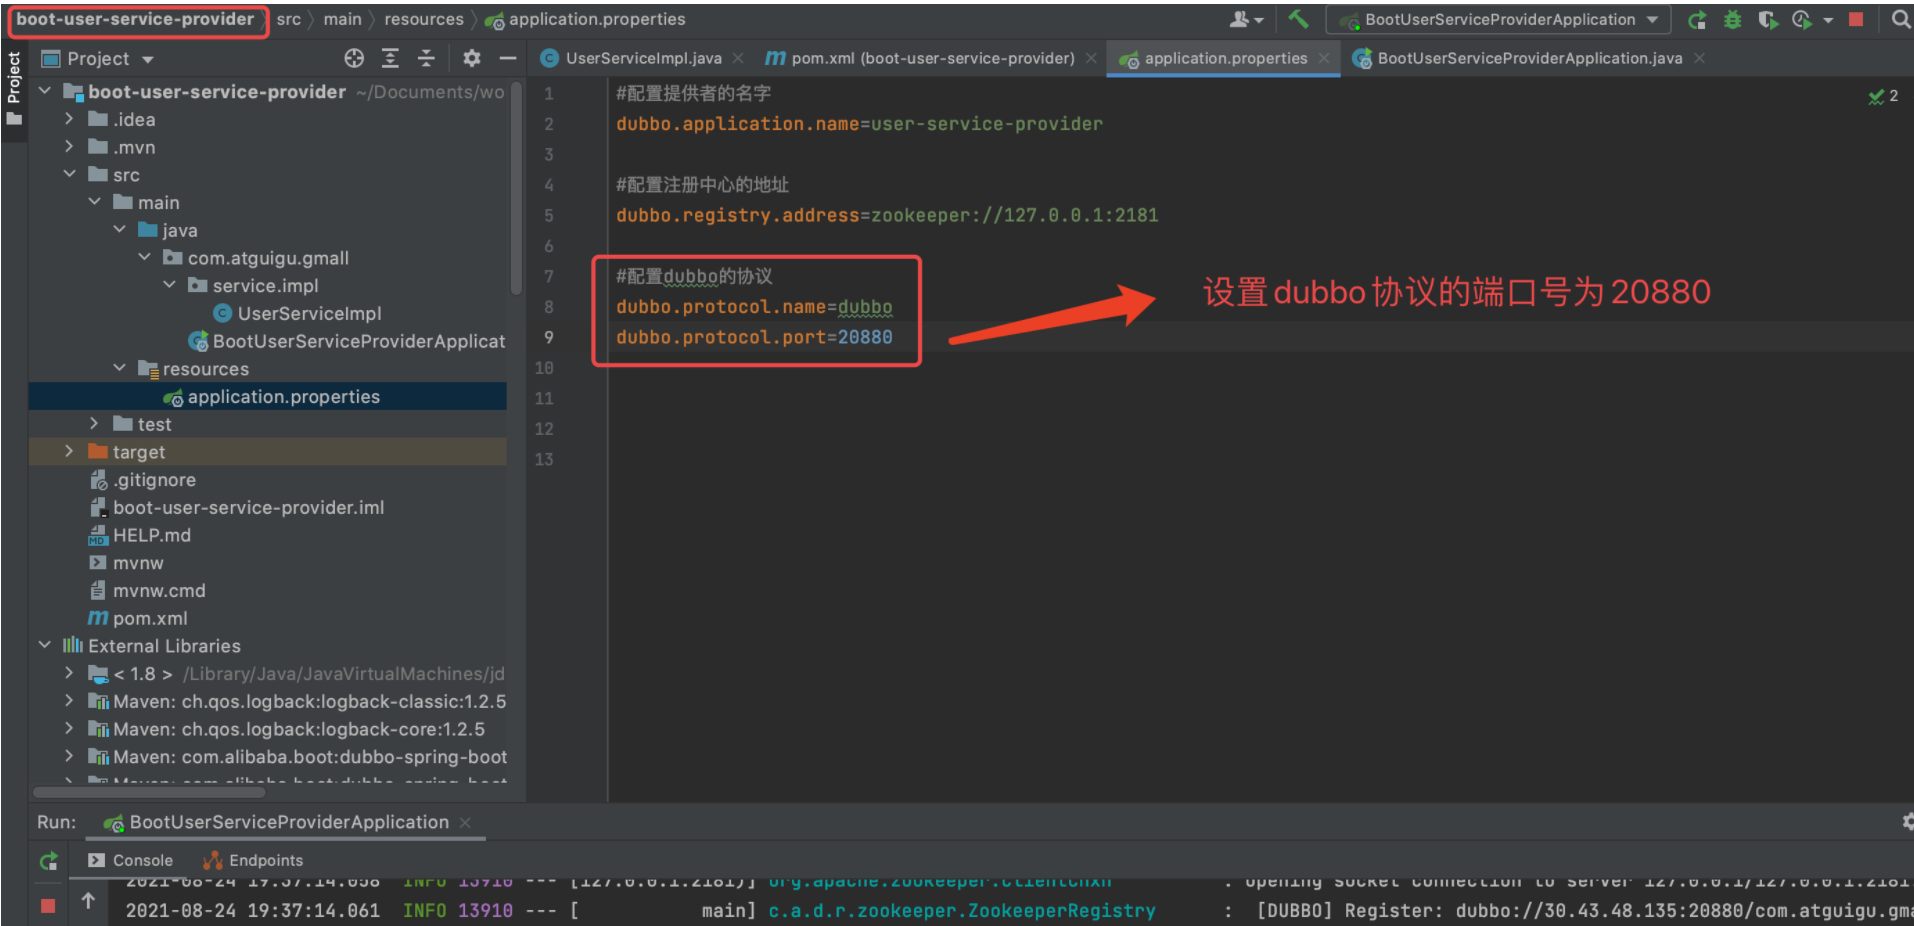Open the run configuration dropdown
Image resolution: width=1914 pixels, height=926 pixels.
point(1498,20)
